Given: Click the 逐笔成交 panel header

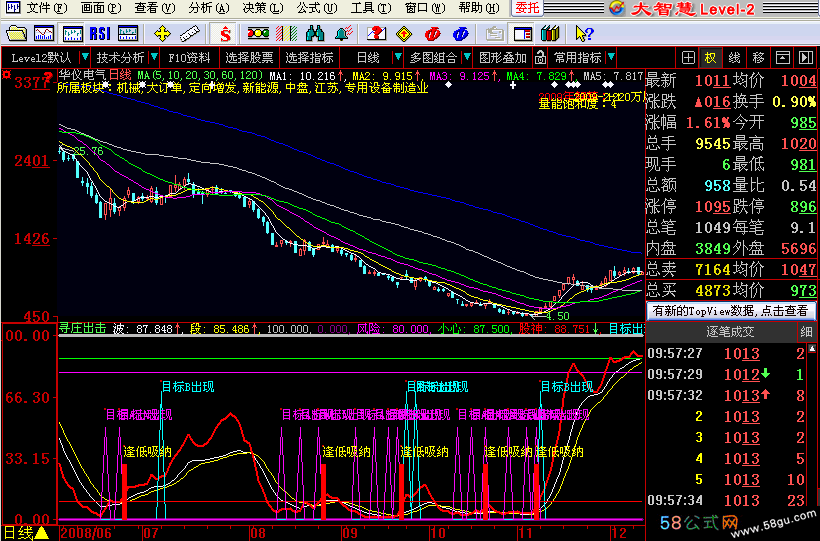Looking at the screenshot, I should pyautogui.click(x=731, y=332).
